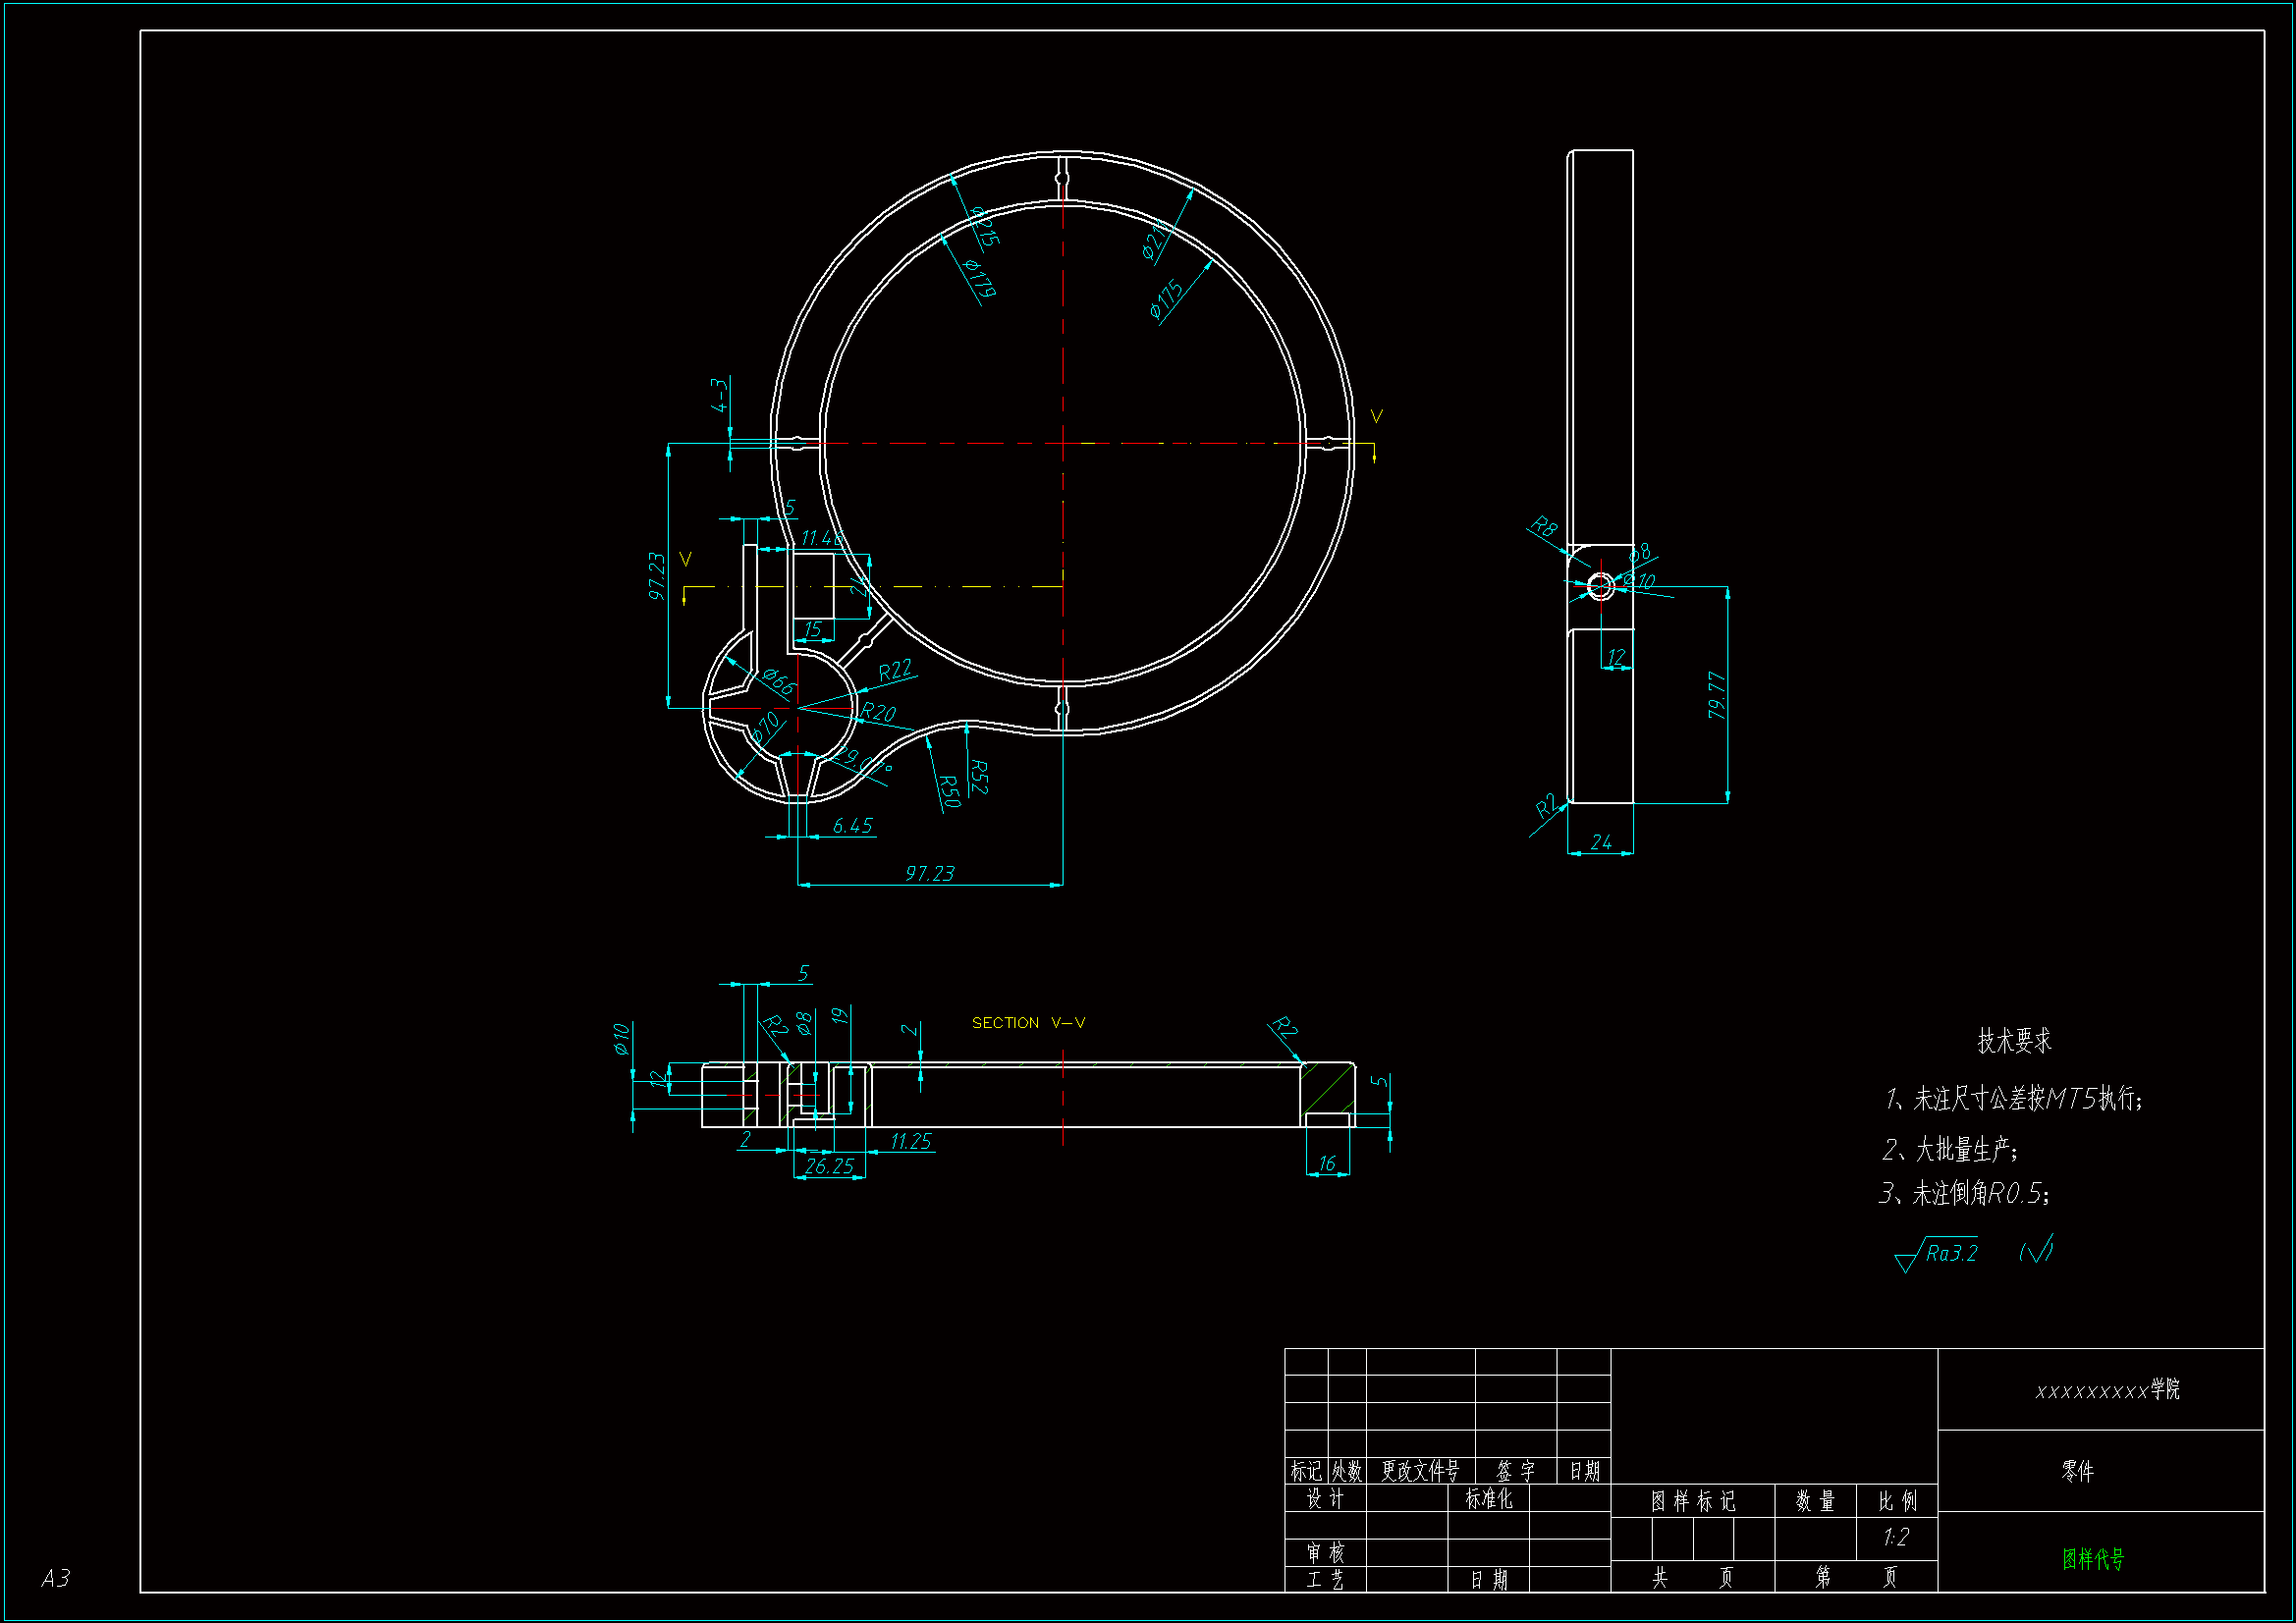Select the 1:2 scale cell in the title block
The image size is (2296, 1623).
click(x=1896, y=1537)
